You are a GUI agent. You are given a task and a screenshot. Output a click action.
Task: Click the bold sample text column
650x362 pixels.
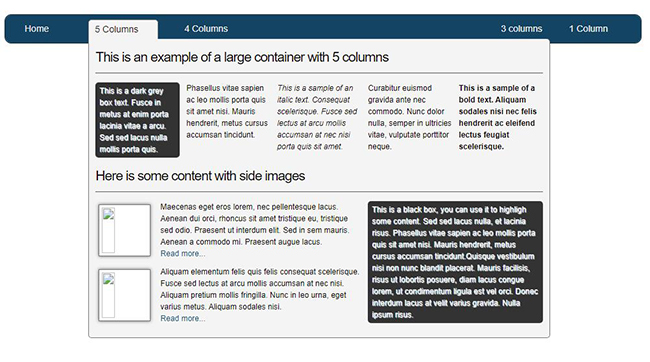click(497, 117)
